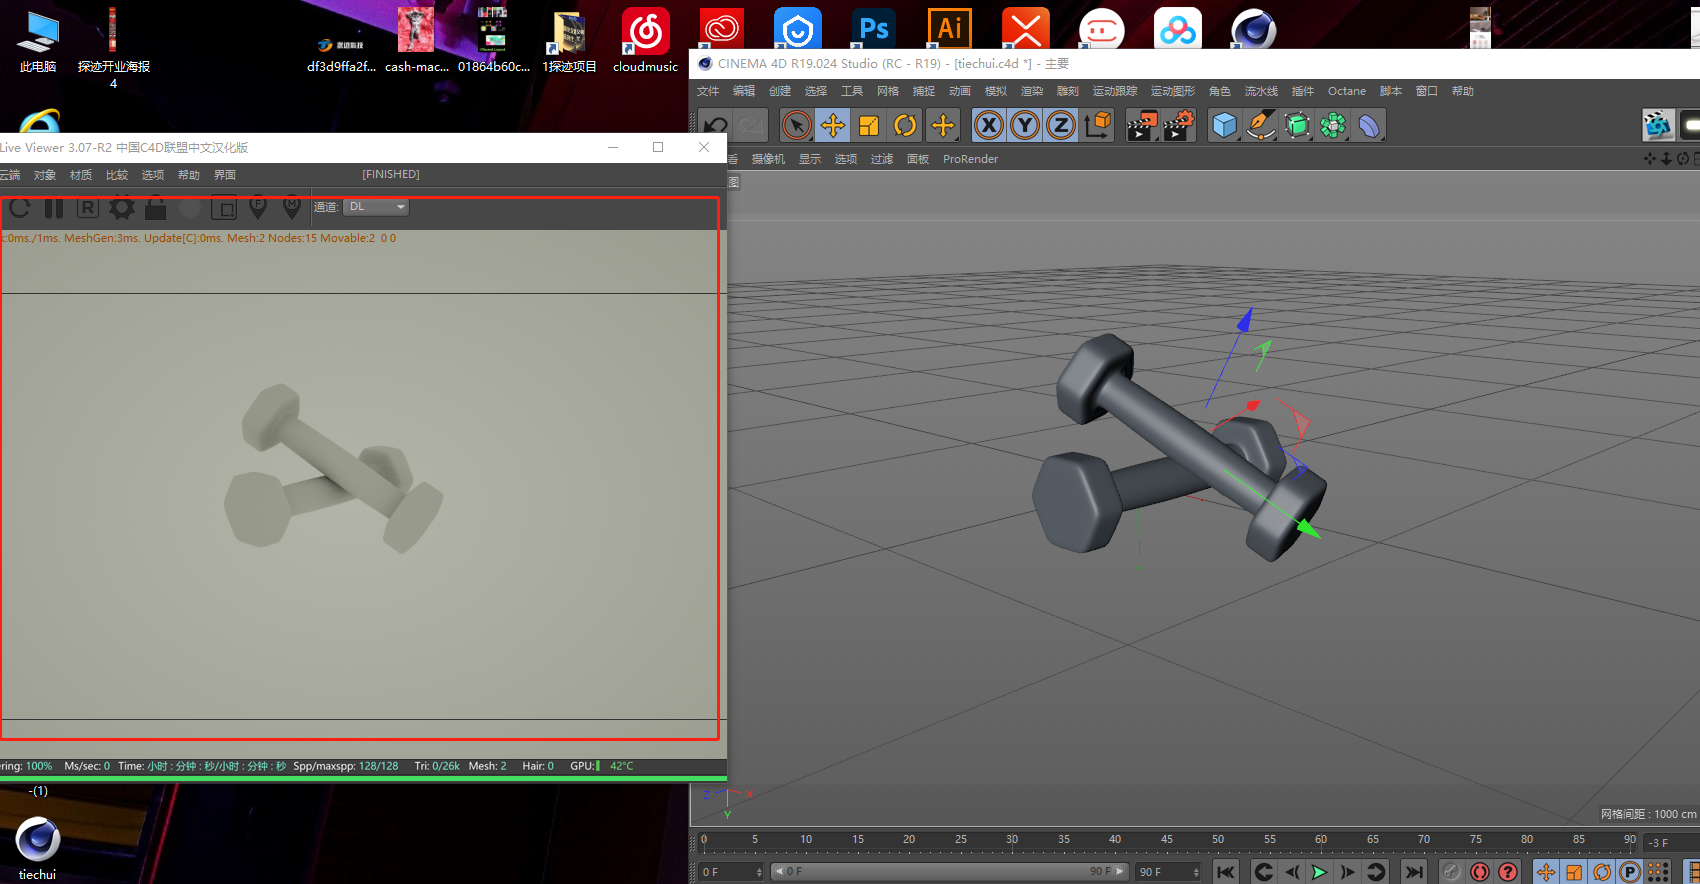Viewport: 1700px width, 884px height.
Task: Open the Octane menu
Action: pos(1346,91)
